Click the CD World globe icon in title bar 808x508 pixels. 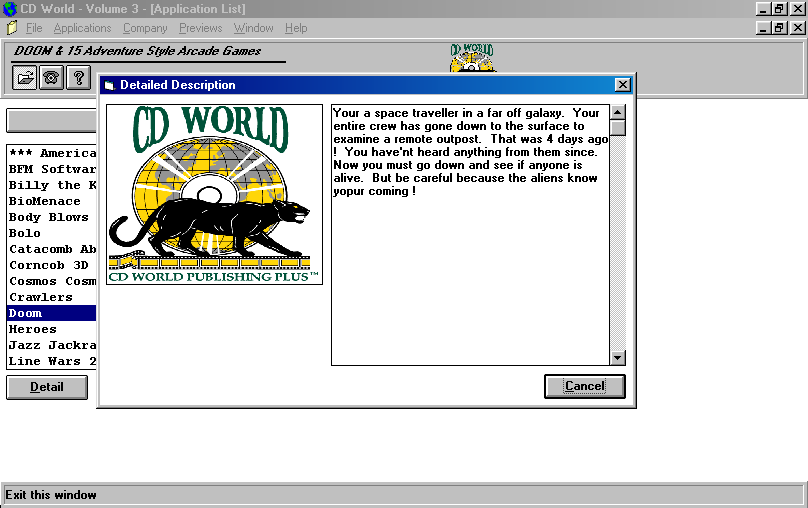tap(10, 9)
